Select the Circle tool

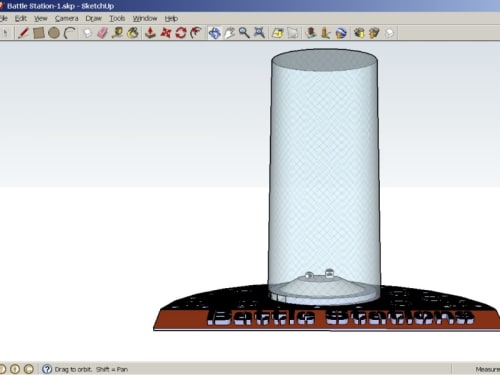click(54, 33)
